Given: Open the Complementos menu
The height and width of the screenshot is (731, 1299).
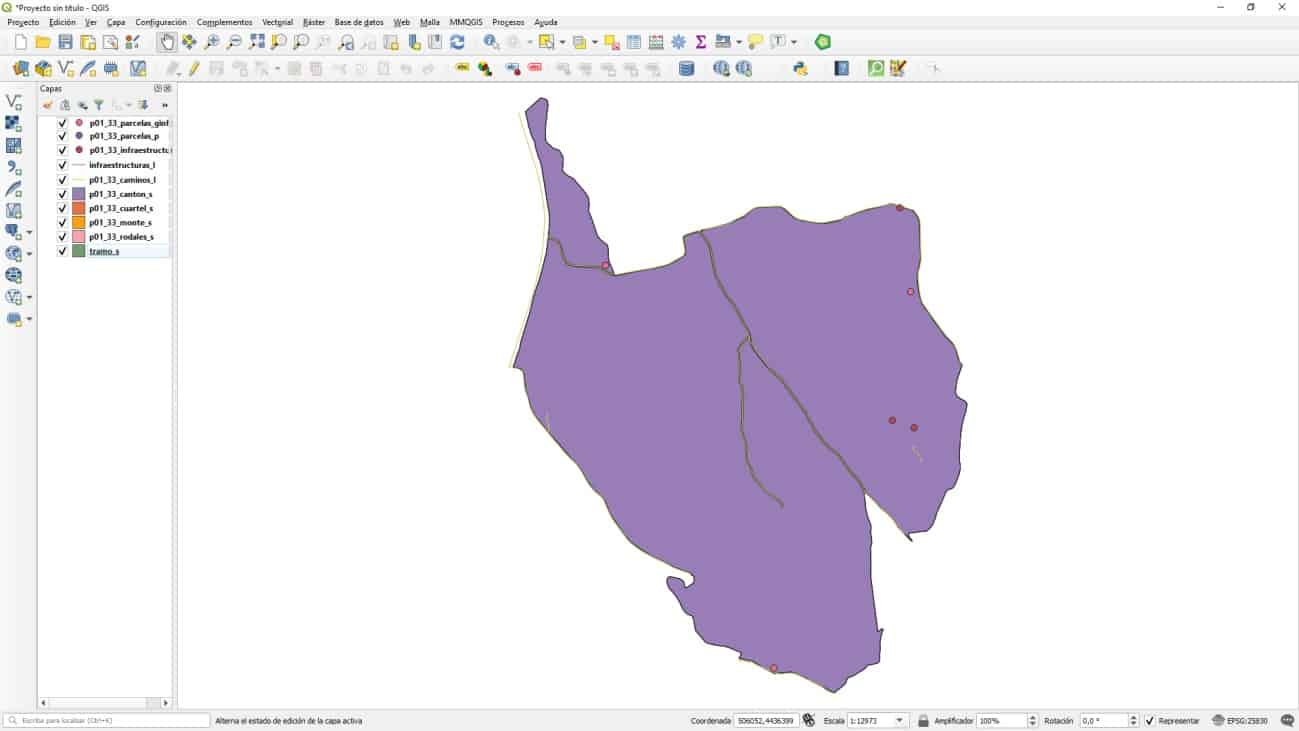Looking at the screenshot, I should [x=224, y=22].
